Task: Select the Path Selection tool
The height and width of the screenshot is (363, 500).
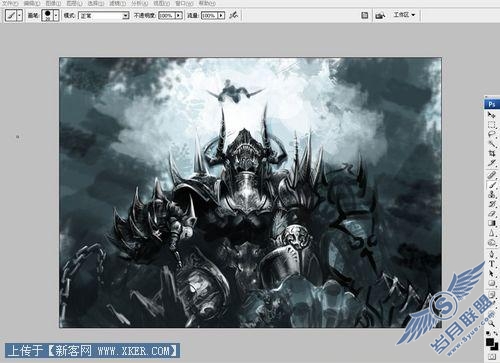Action: click(491, 273)
